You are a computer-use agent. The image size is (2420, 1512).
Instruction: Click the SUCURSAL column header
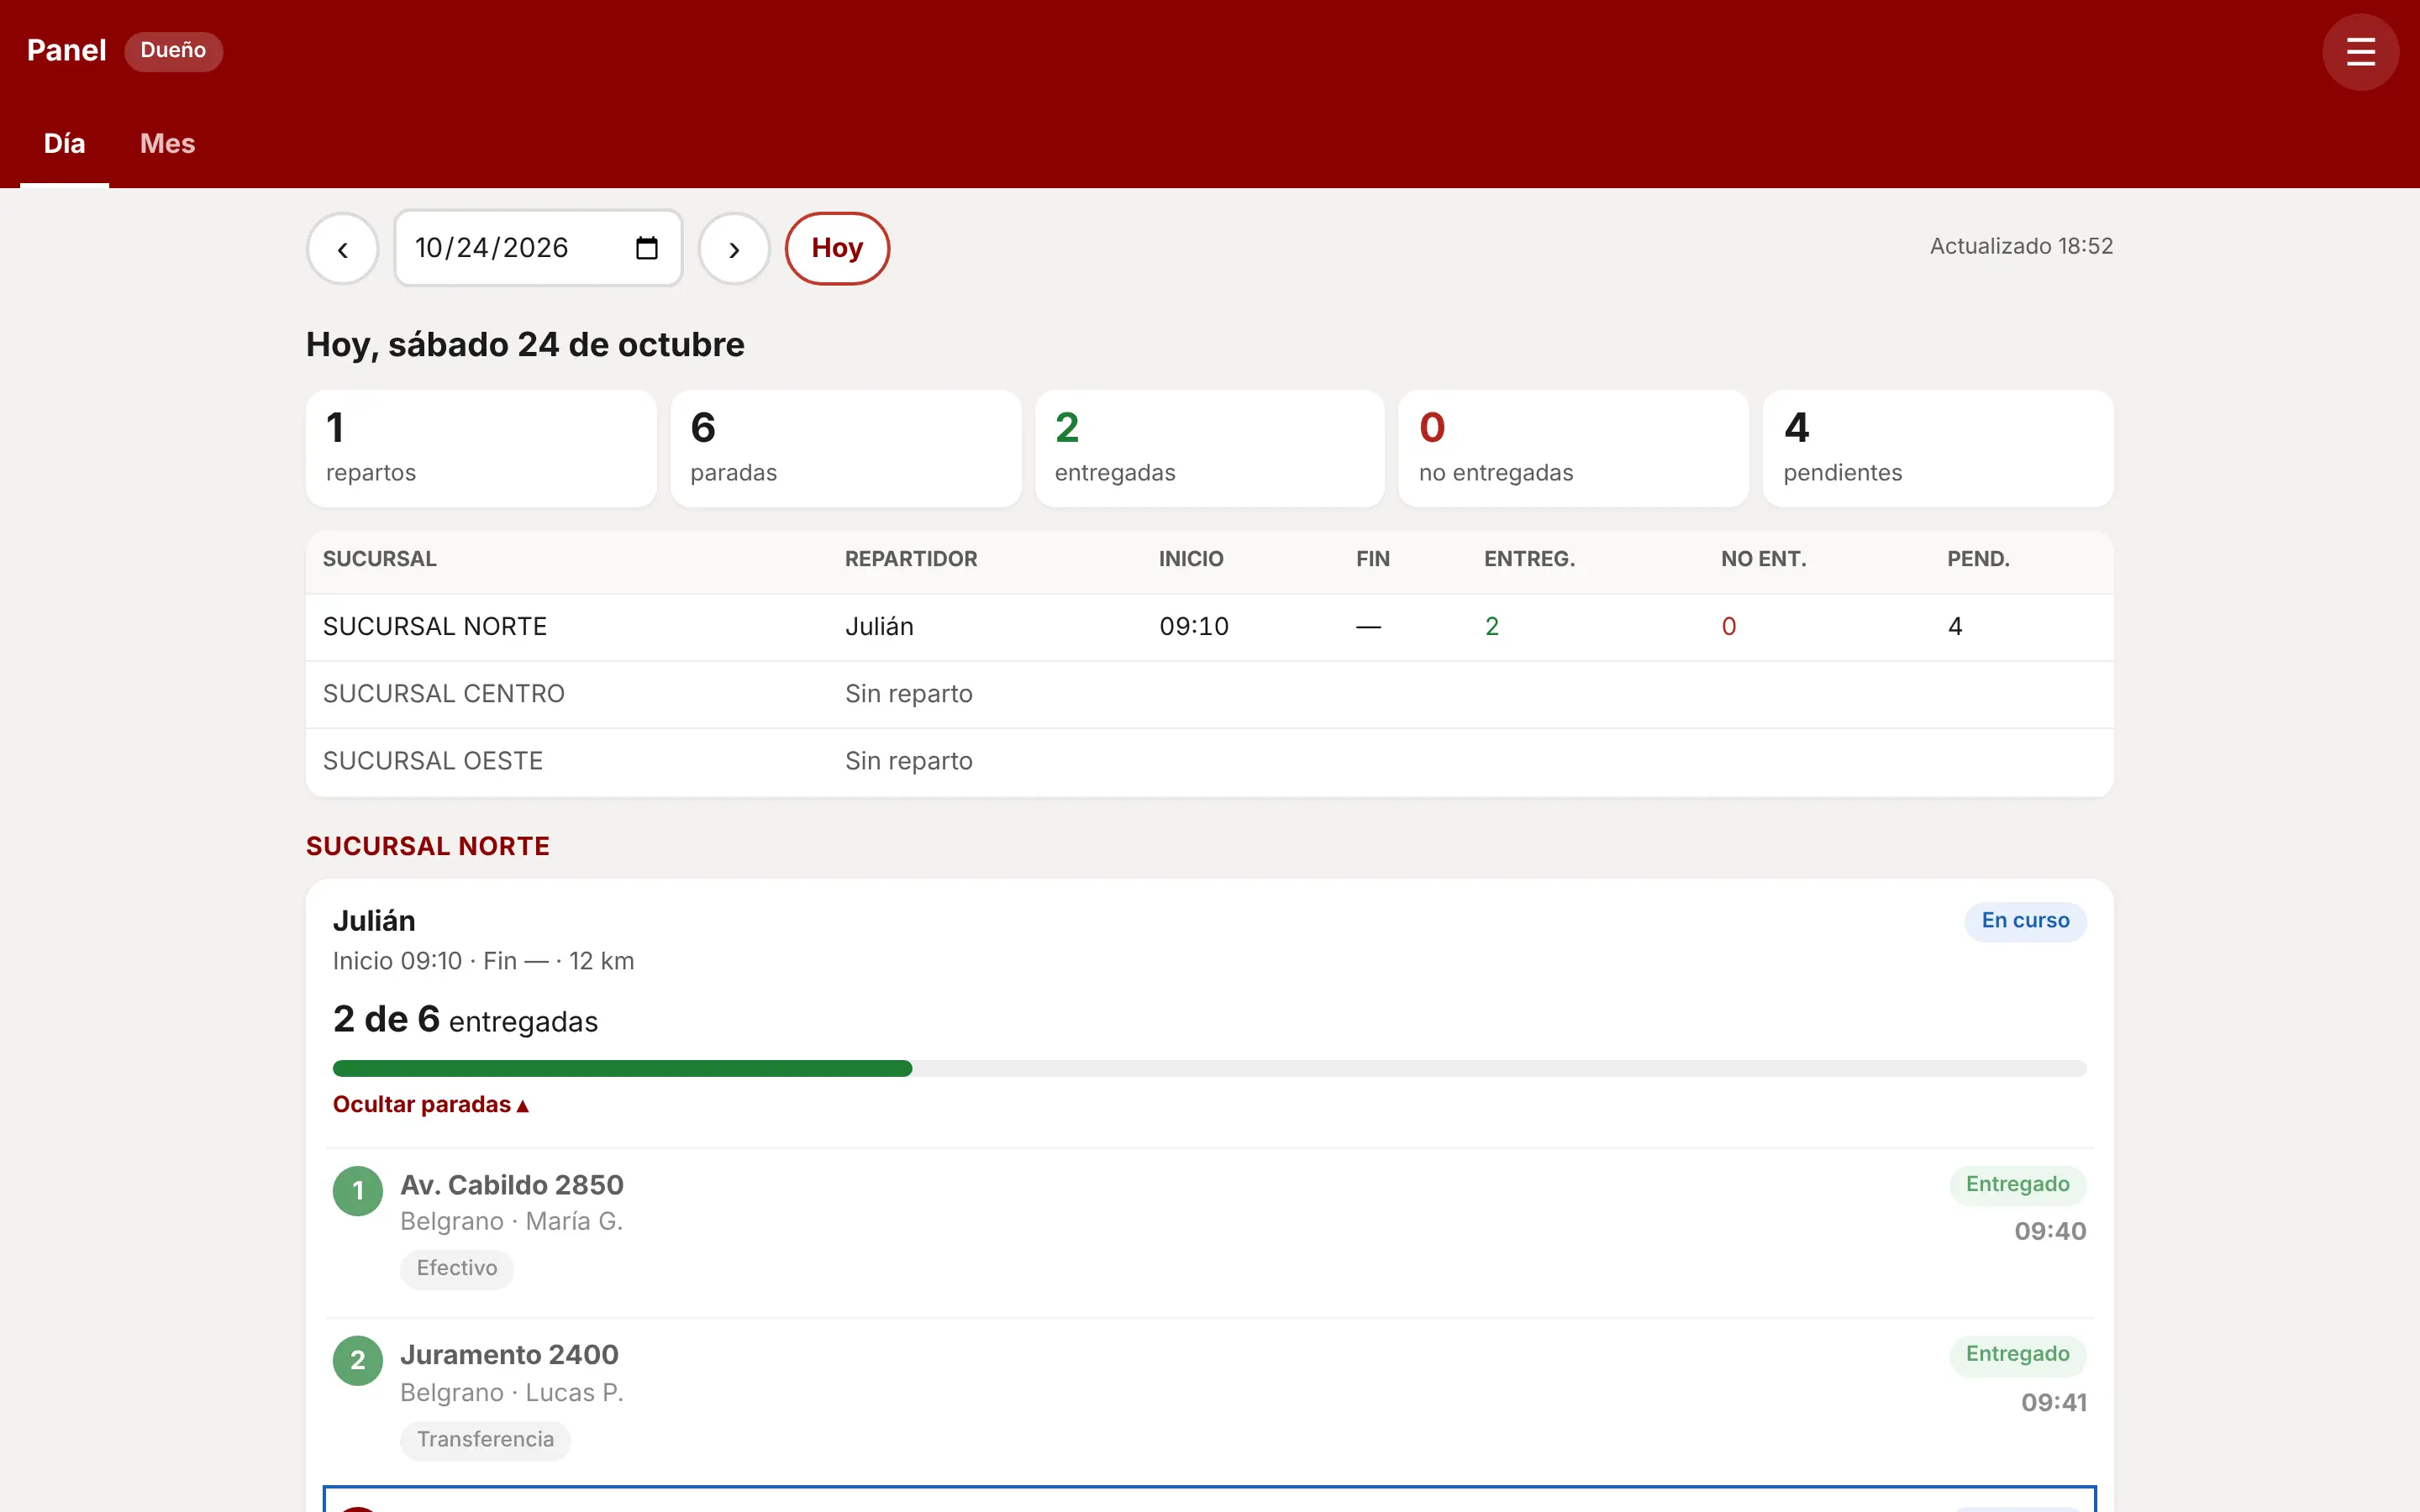click(380, 559)
